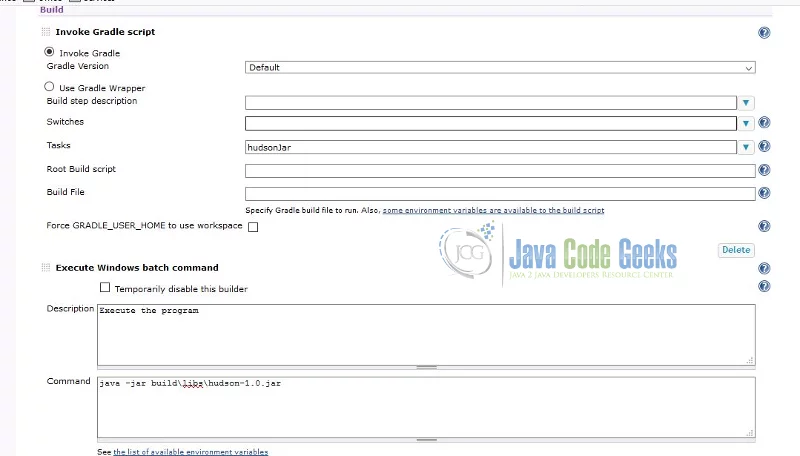Select the Use Gradle Wrapper radio button
Screen dimensions: 800x456
pos(49,87)
